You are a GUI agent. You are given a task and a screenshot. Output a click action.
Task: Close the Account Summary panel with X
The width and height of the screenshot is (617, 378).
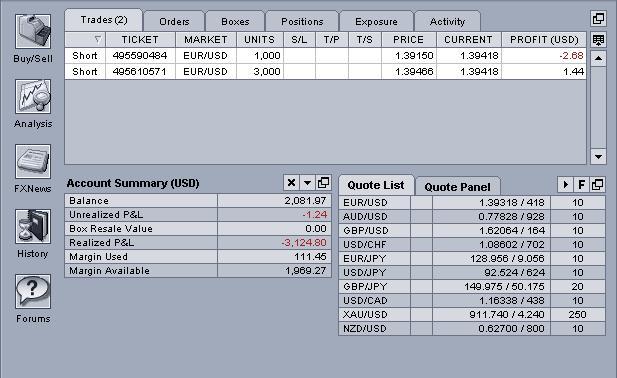click(291, 183)
